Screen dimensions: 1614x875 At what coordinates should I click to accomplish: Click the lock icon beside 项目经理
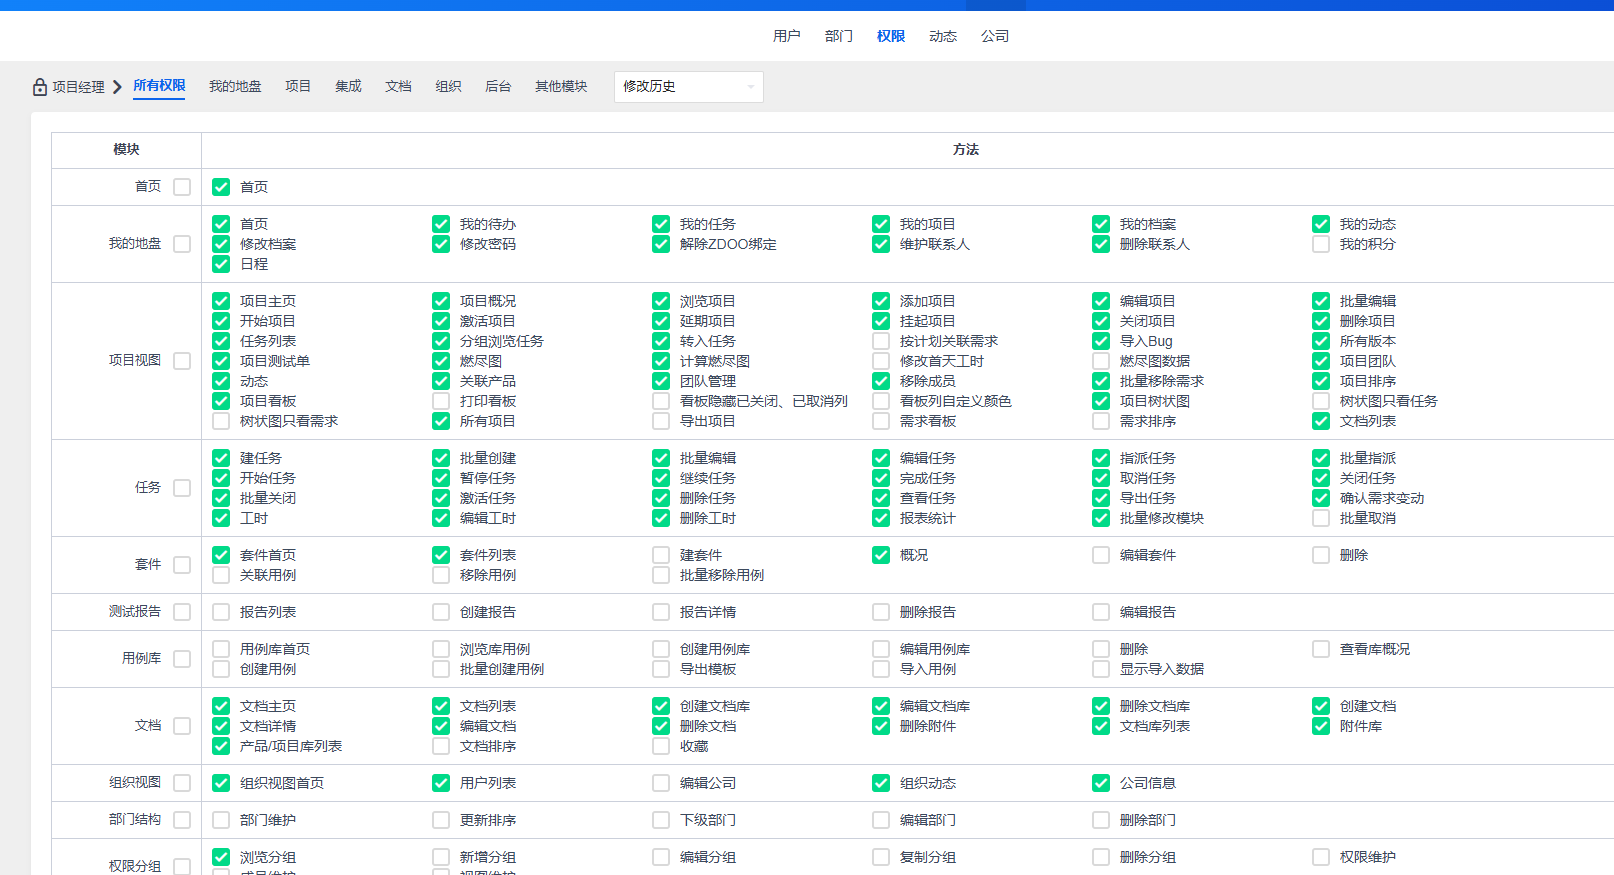tap(40, 87)
